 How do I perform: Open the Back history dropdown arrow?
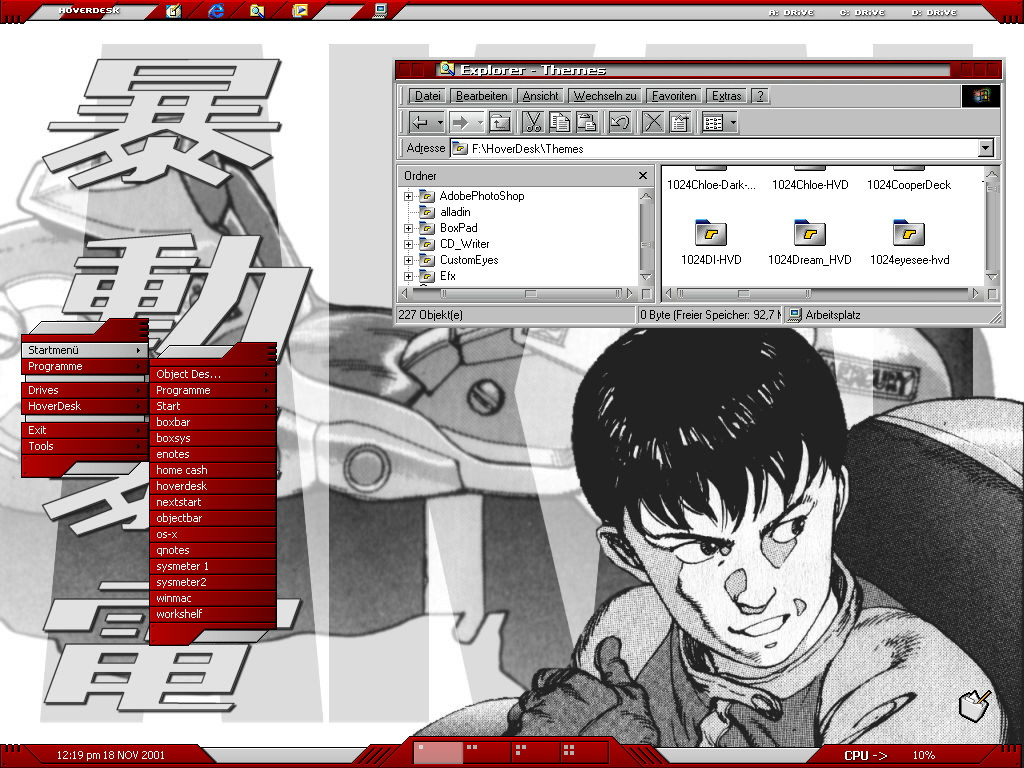(440, 122)
